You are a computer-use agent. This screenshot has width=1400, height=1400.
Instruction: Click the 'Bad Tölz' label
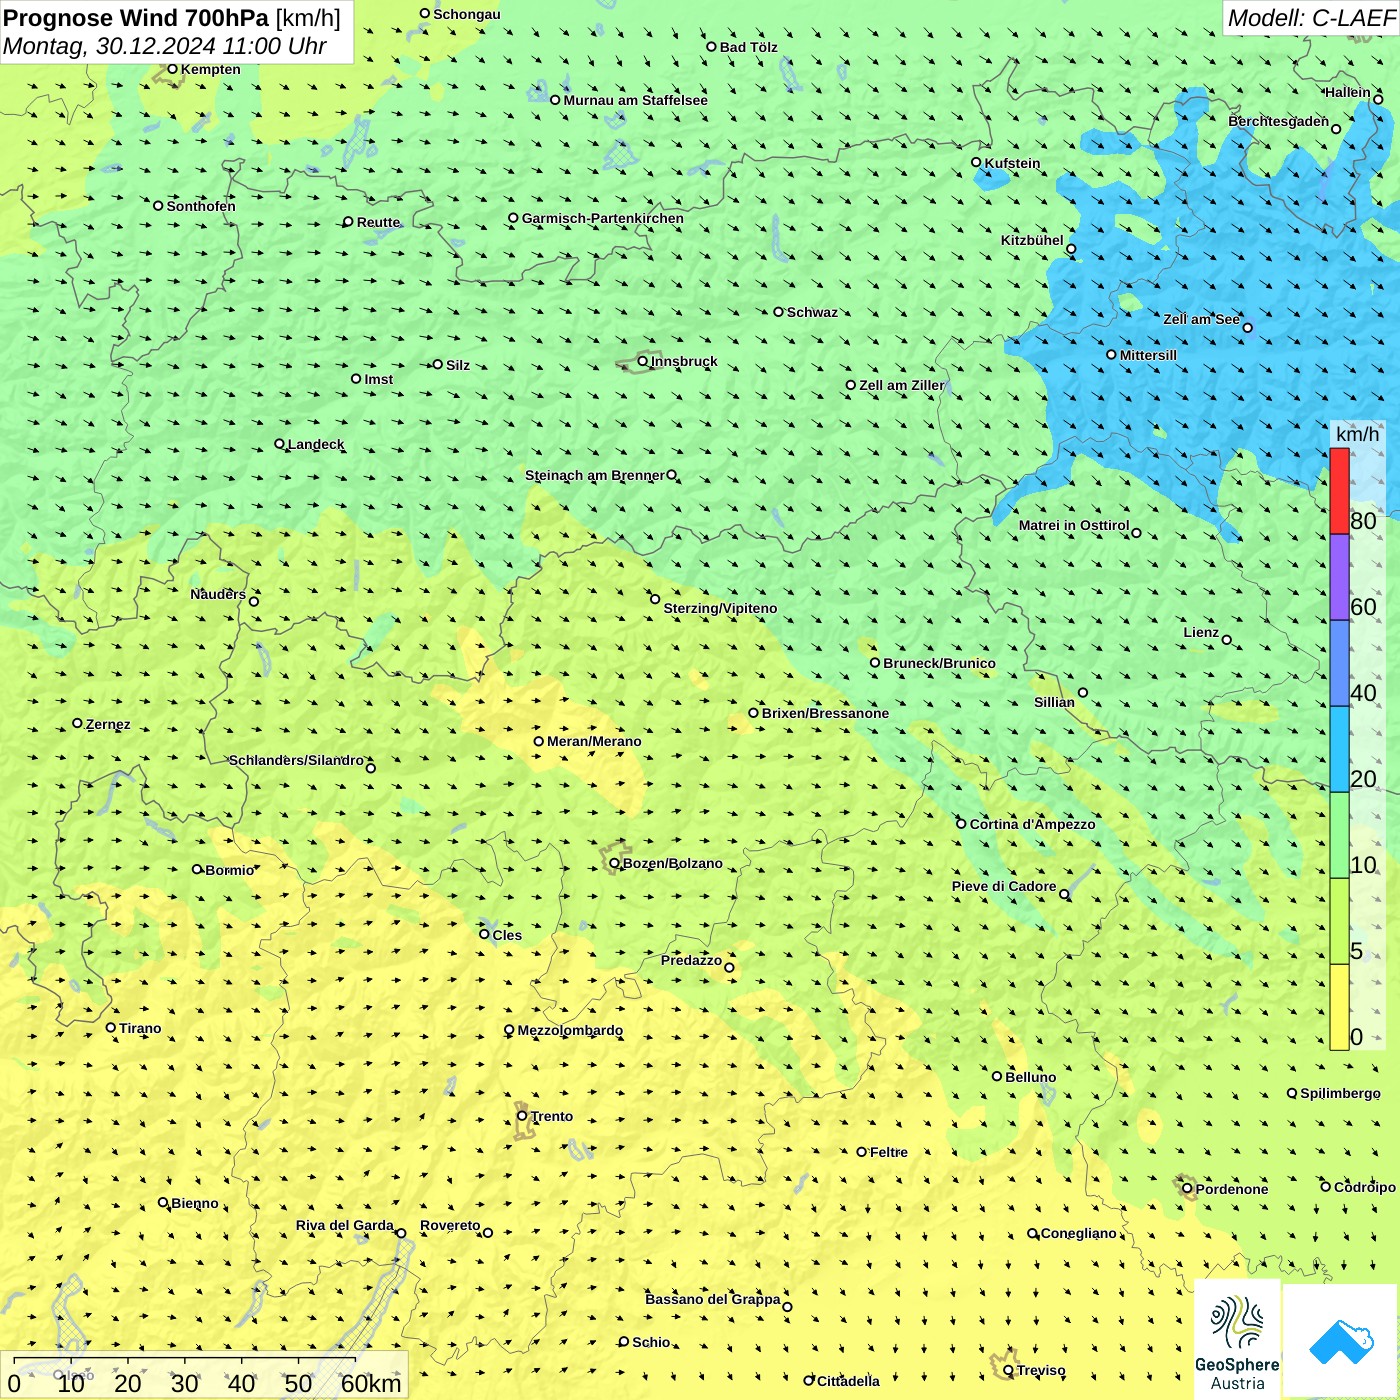tap(749, 47)
